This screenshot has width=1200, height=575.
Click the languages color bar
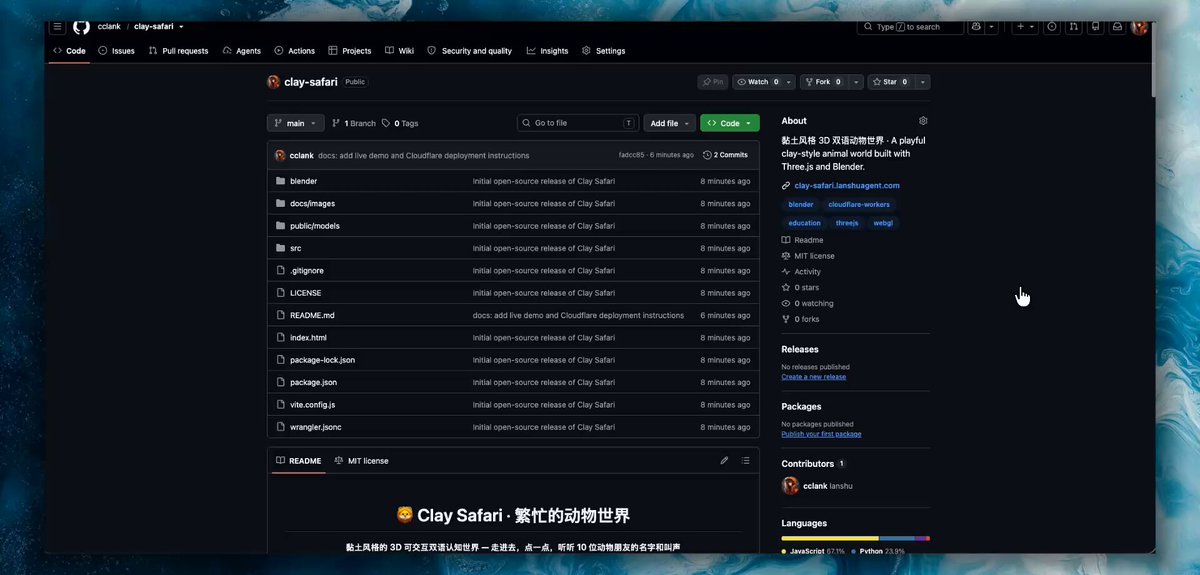tap(855, 538)
